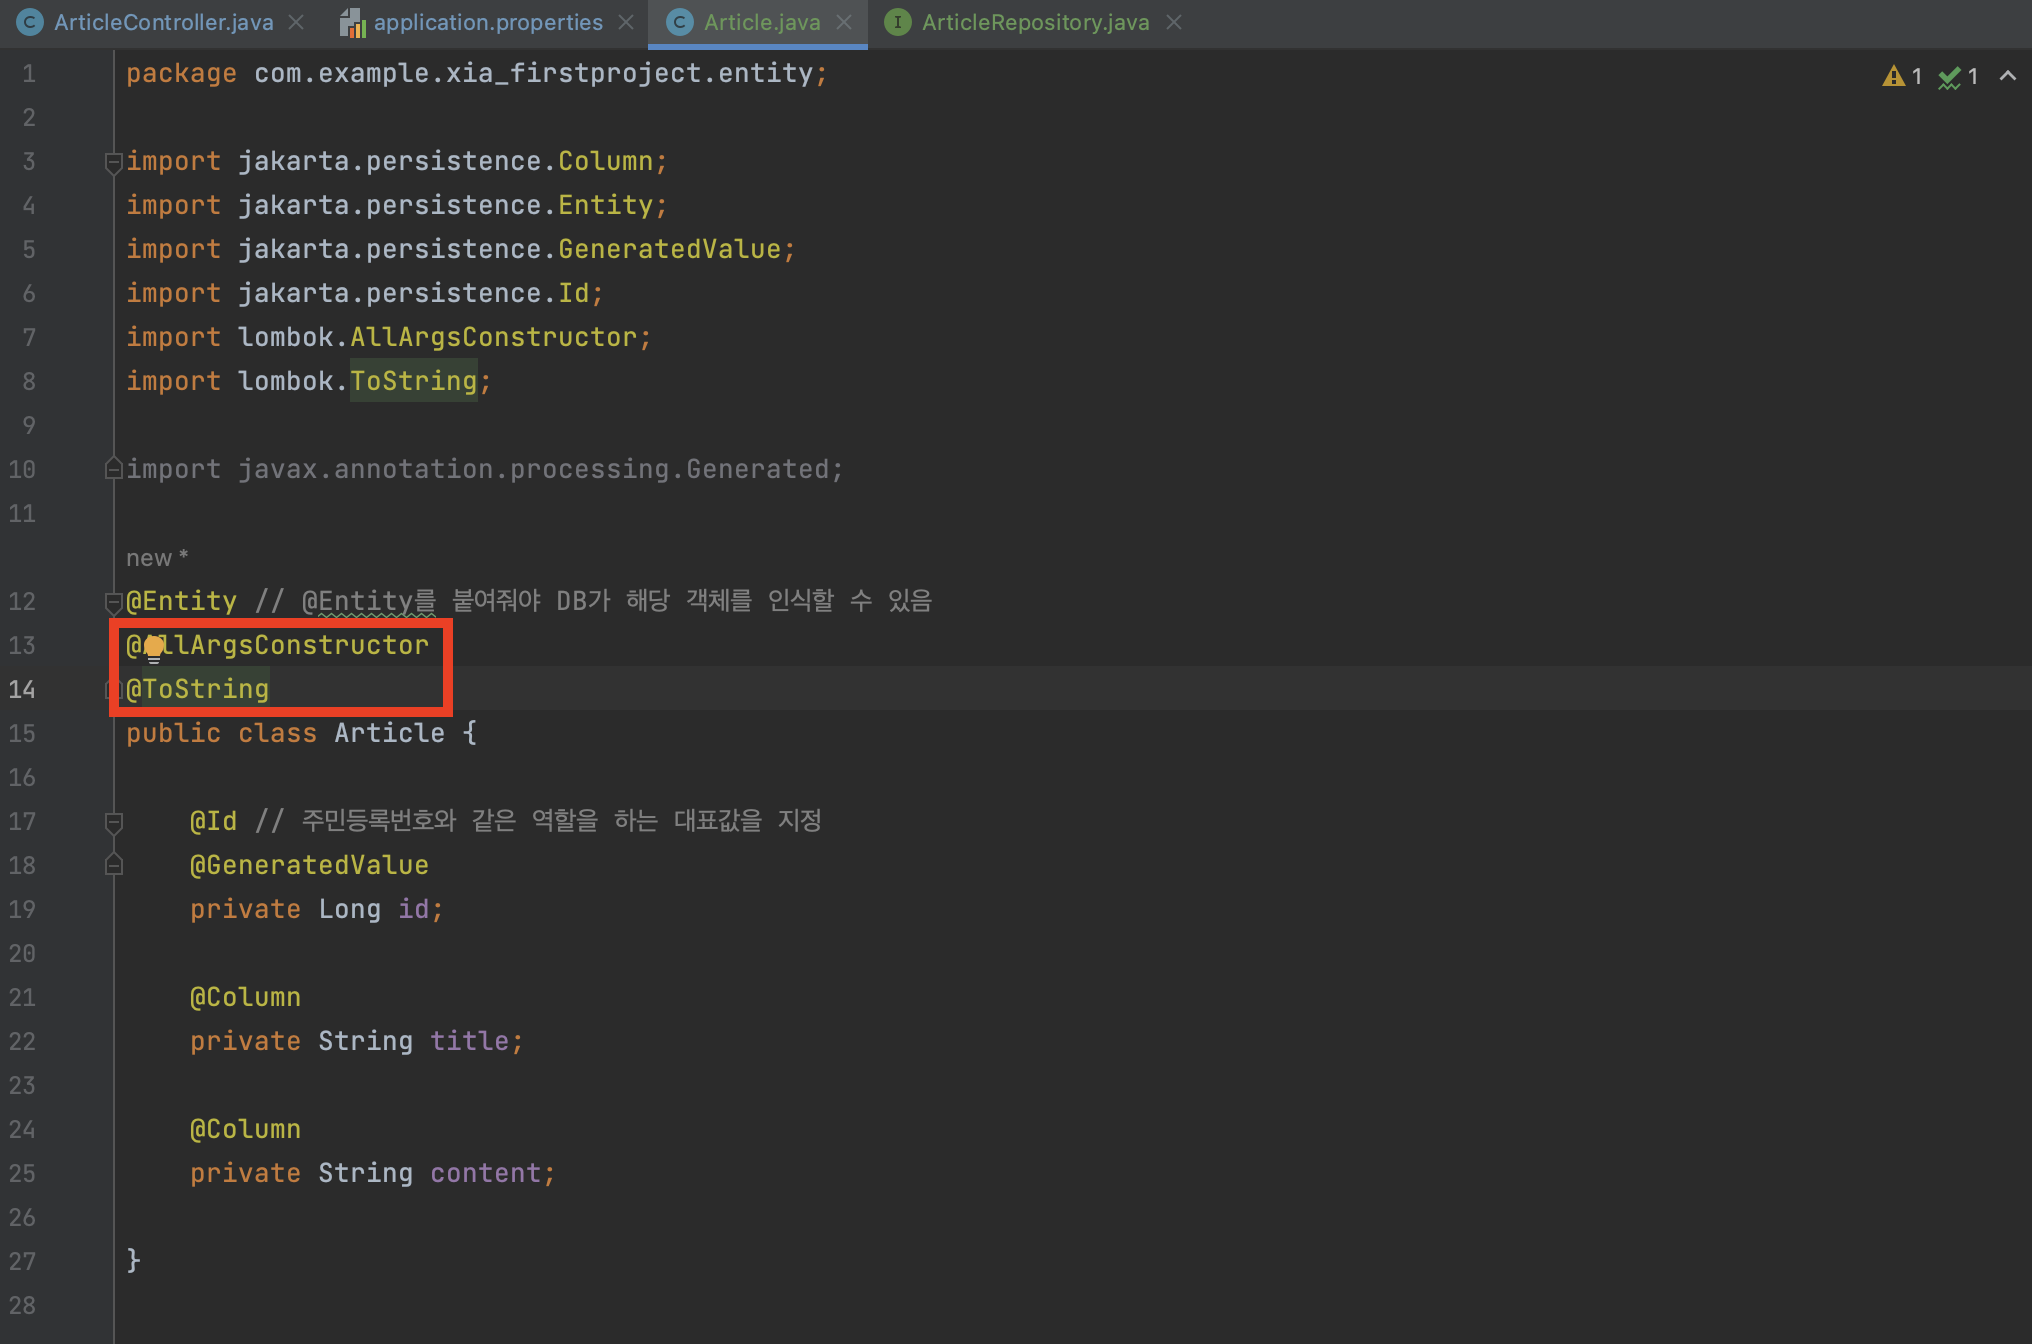Viewport: 2032px width, 1344px height.
Task: Collapse annotations fold marker at @Entity line
Action: [x=113, y=601]
